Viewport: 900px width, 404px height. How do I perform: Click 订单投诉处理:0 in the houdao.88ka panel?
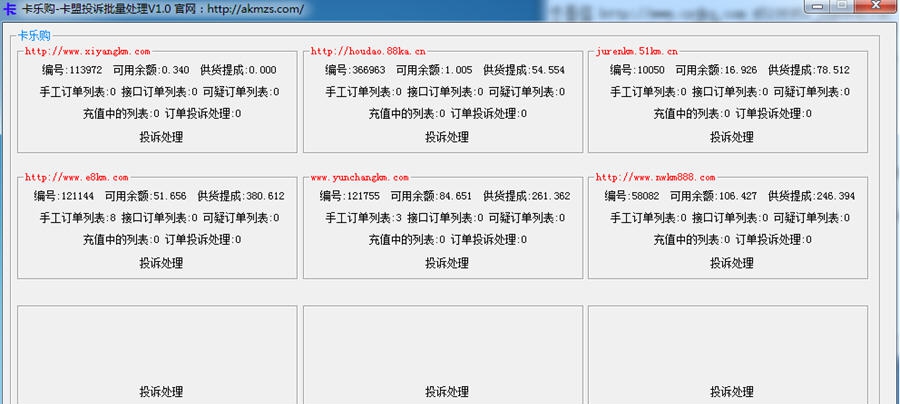[x=488, y=114]
